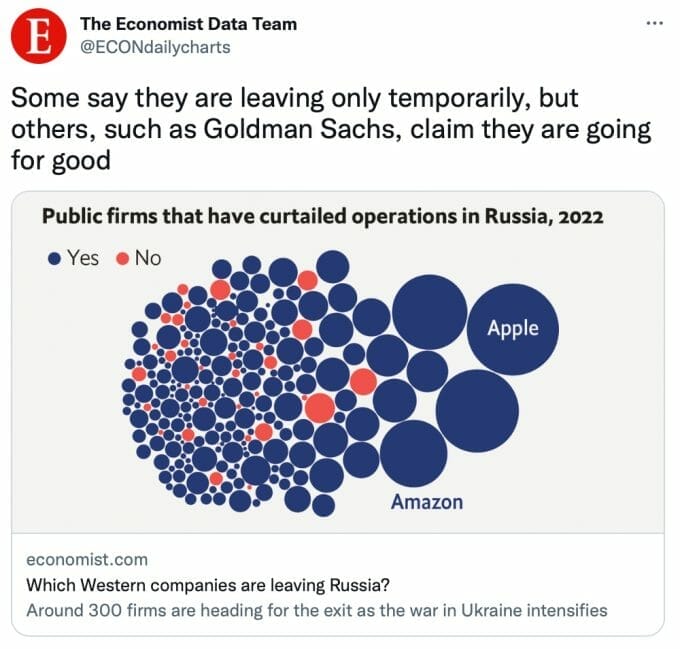Click the Amazon label under the chart

coord(427,502)
